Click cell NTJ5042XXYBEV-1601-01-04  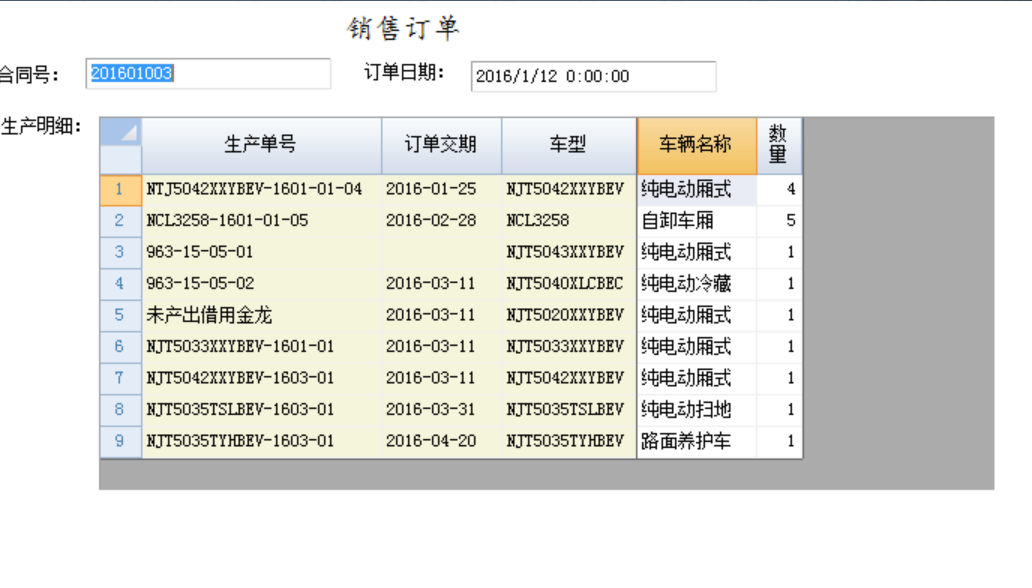point(261,190)
